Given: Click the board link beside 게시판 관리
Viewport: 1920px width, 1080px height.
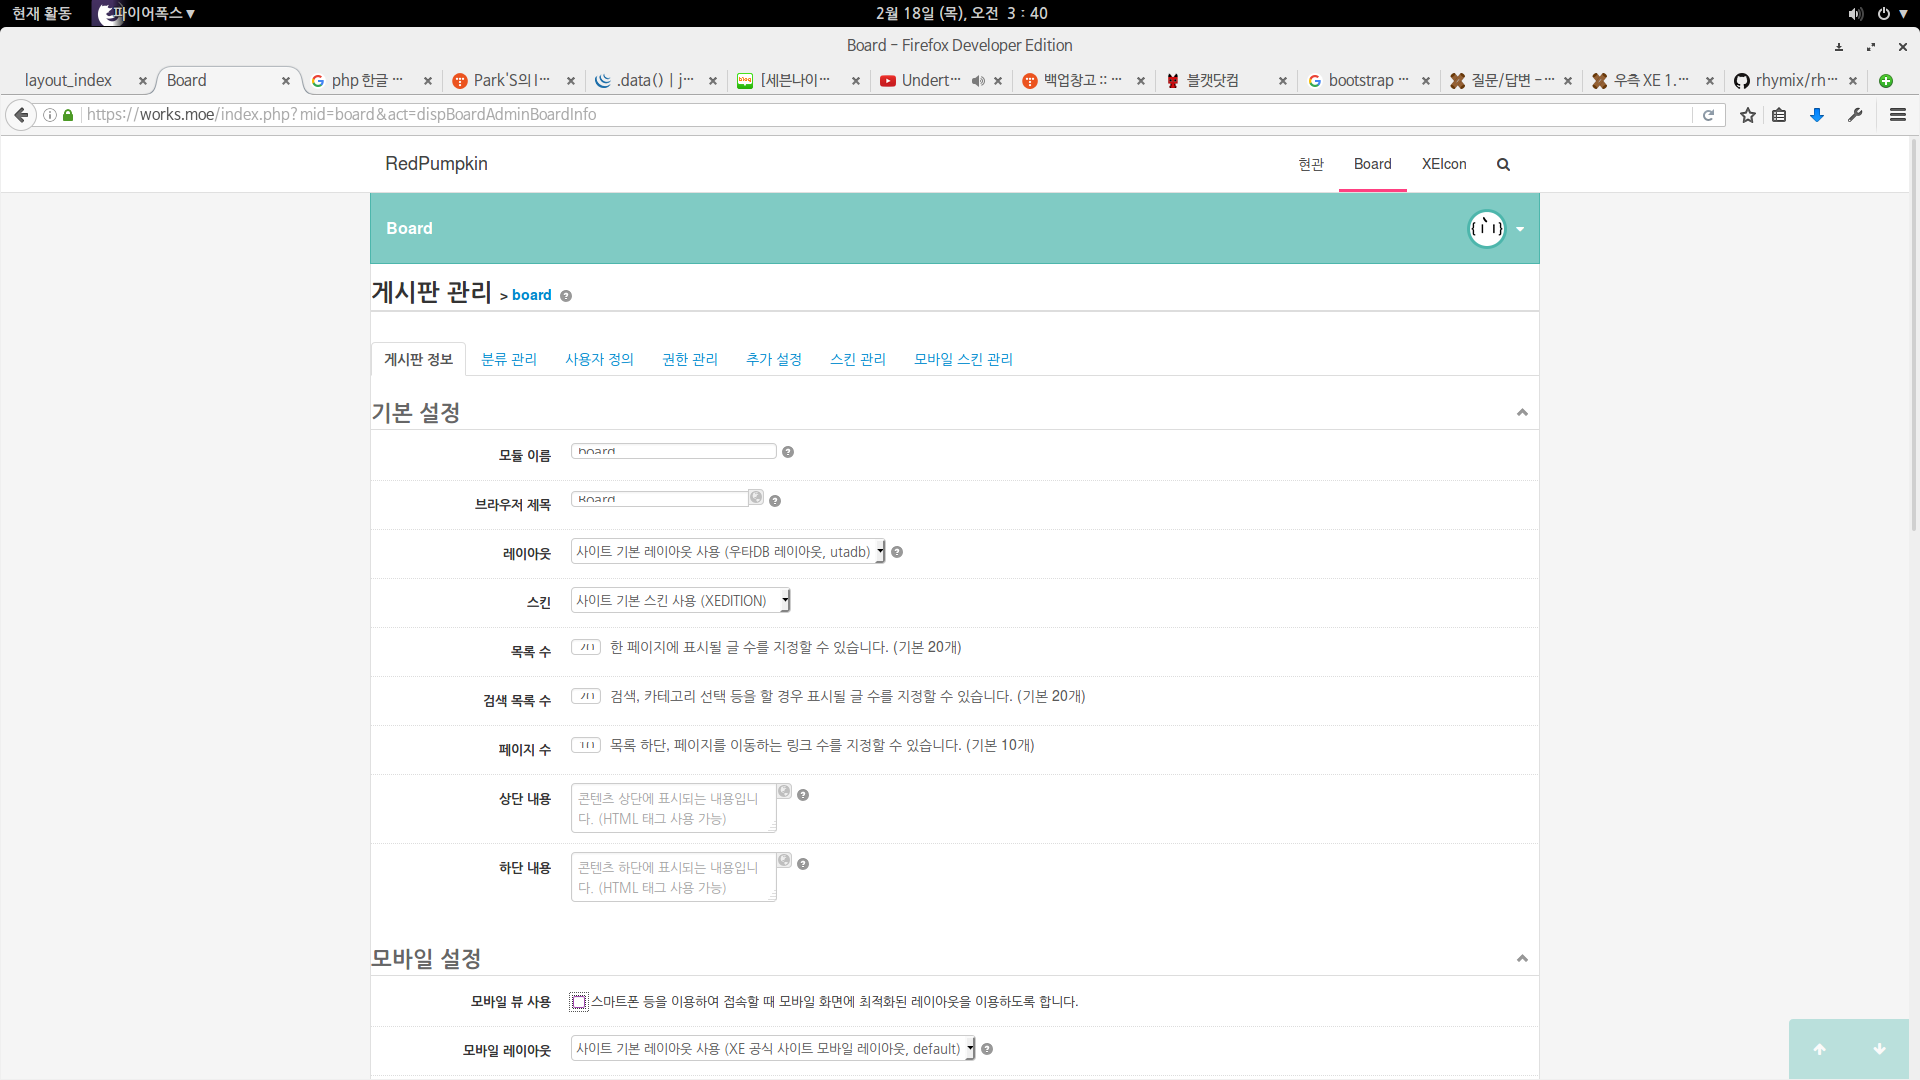Looking at the screenshot, I should [531, 295].
